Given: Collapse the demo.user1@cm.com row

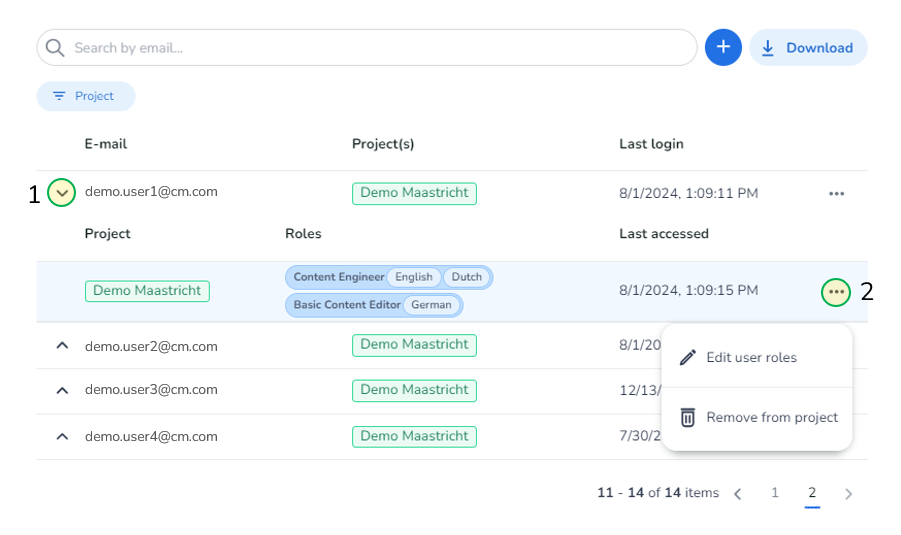Looking at the screenshot, I should coord(62,192).
